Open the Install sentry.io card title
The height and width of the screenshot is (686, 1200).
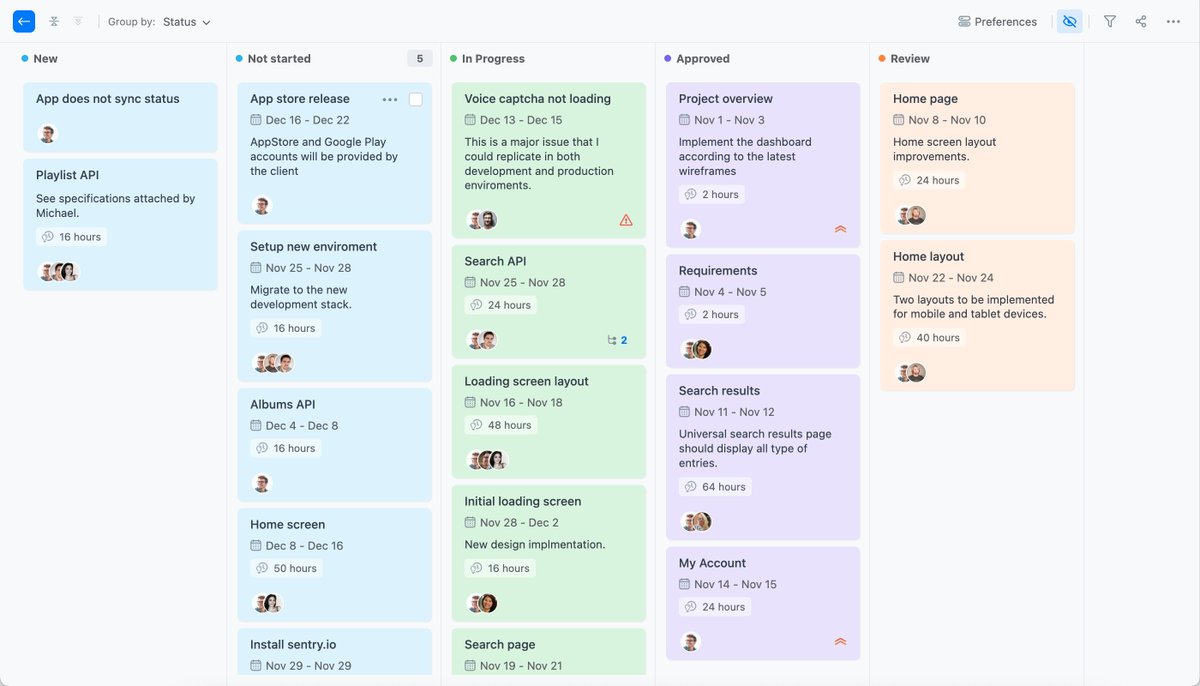[x=294, y=645]
